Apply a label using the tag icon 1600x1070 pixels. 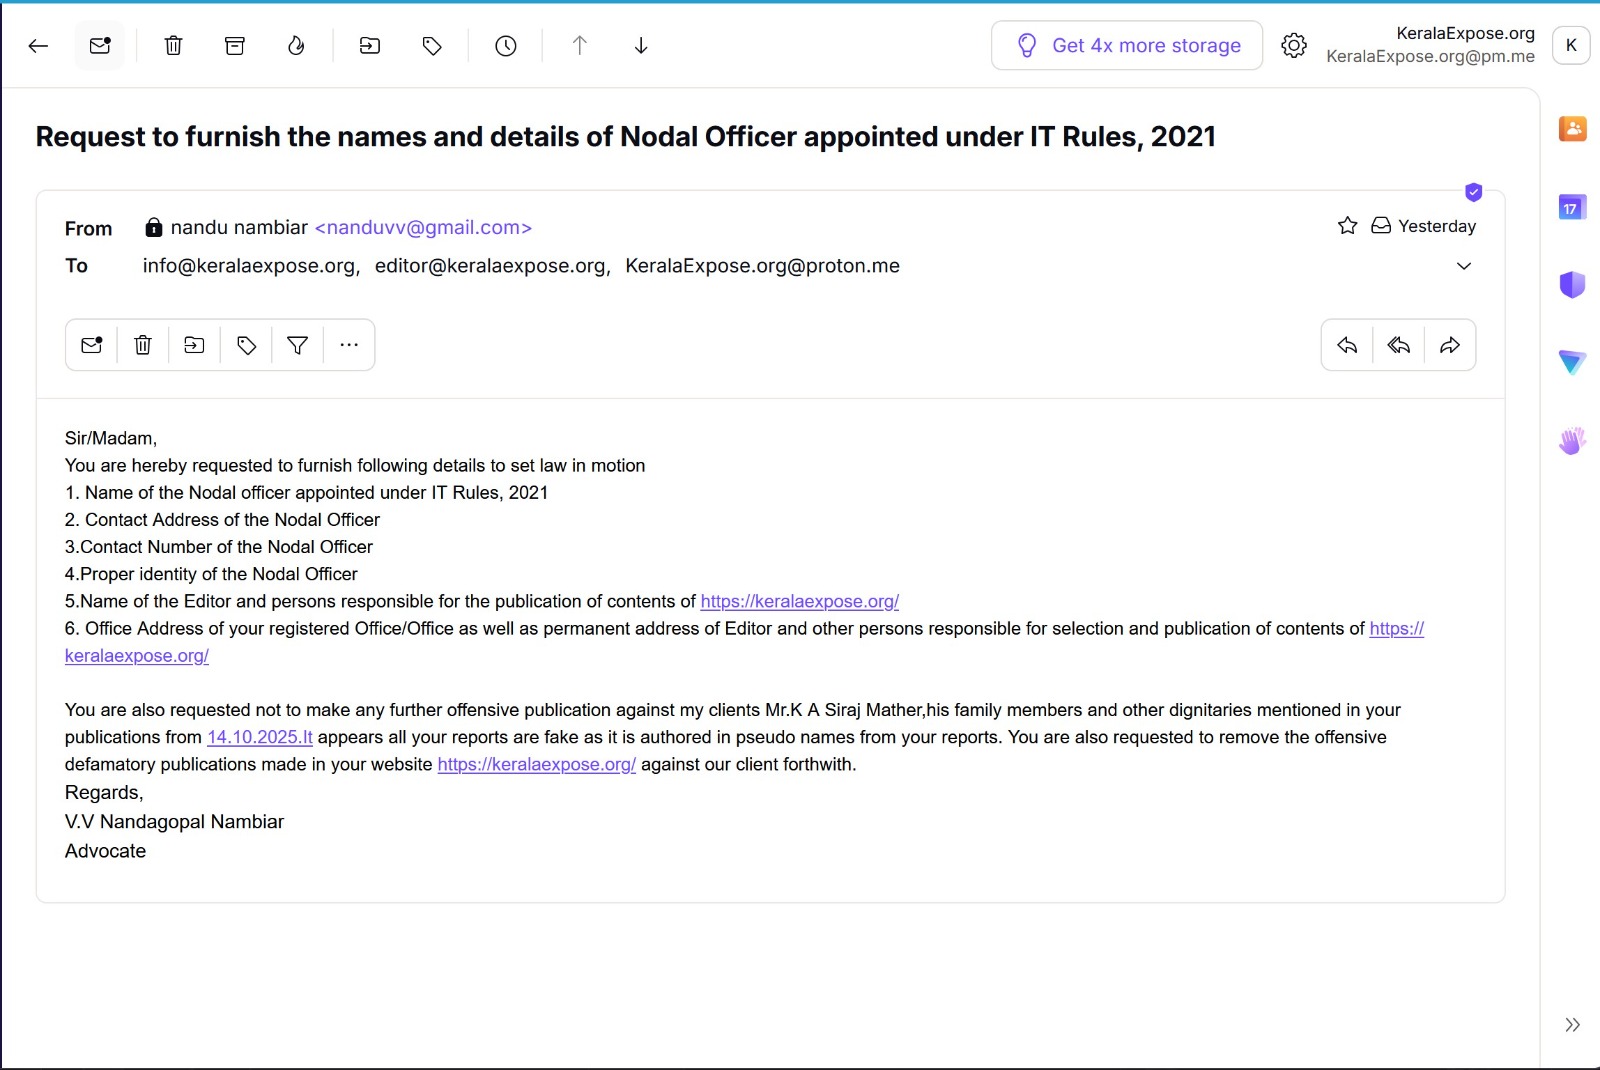[432, 45]
